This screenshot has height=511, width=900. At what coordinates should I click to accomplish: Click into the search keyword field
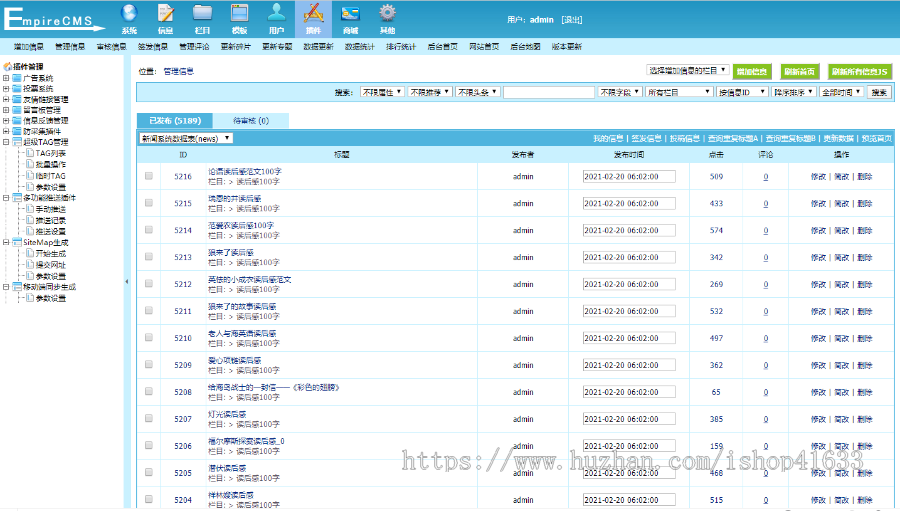click(x=549, y=92)
